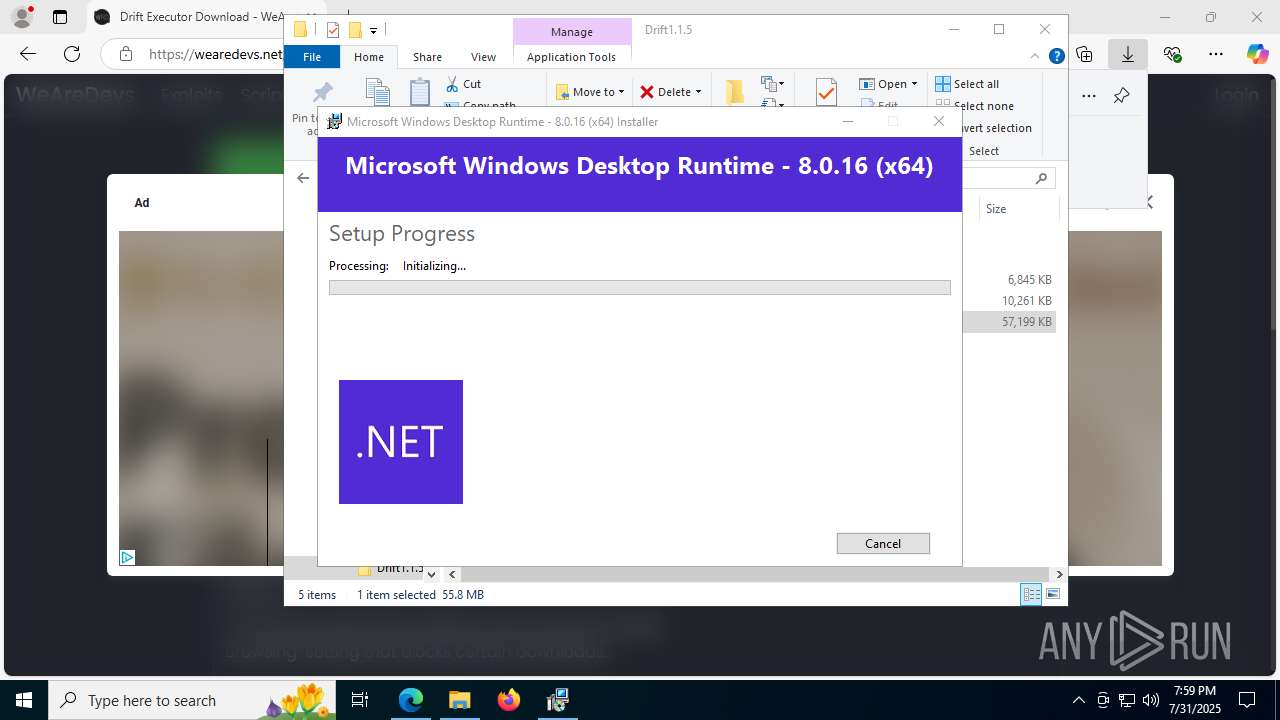The width and height of the screenshot is (1280, 720).
Task: Expand the Delete dropdown arrow
Action: point(698,92)
